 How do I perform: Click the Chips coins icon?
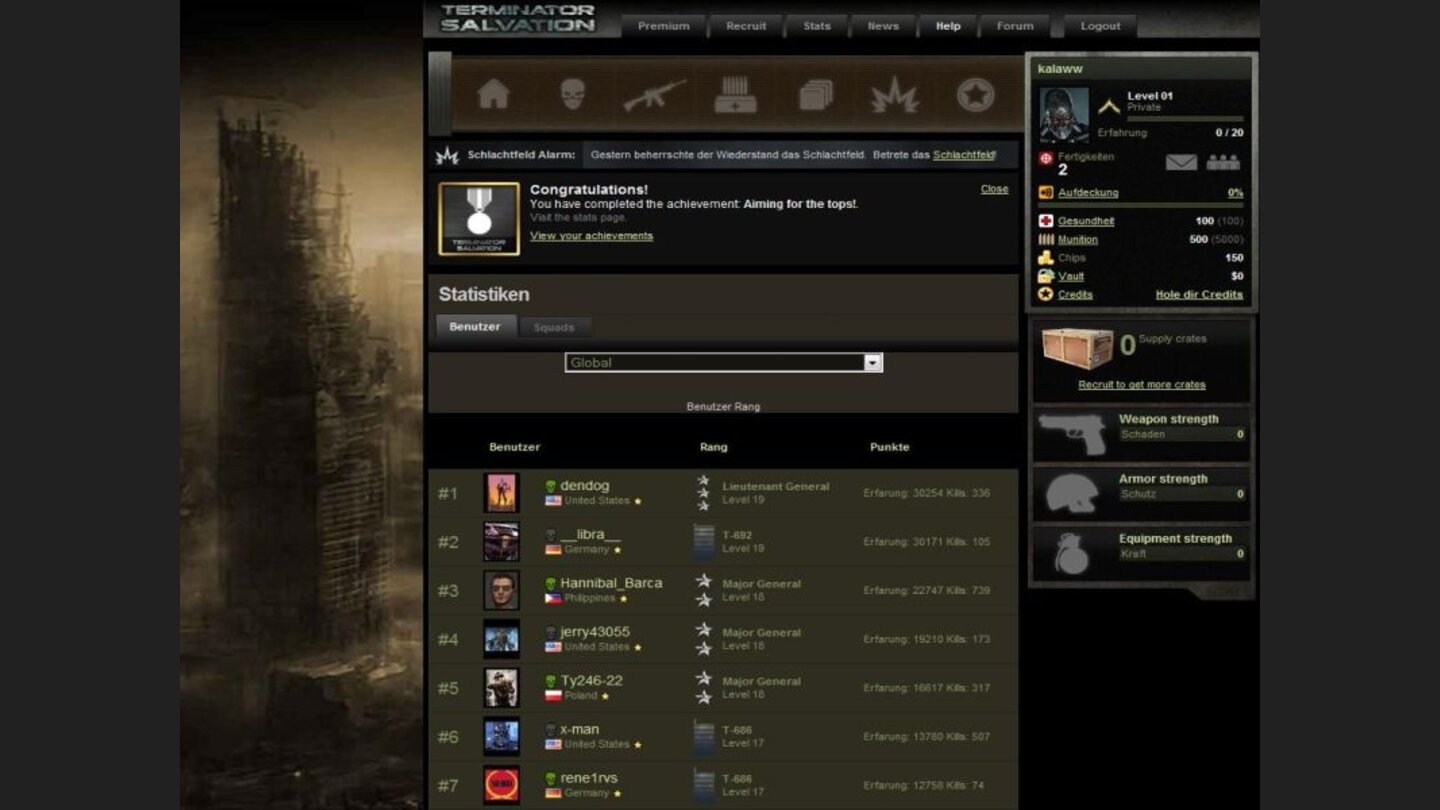1046,257
